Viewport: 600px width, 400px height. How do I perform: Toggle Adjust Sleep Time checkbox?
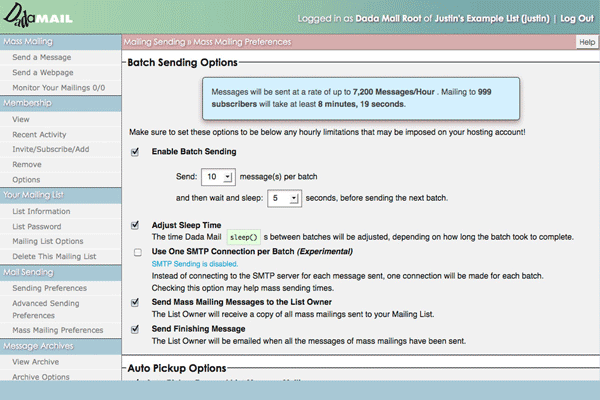pos(135,225)
